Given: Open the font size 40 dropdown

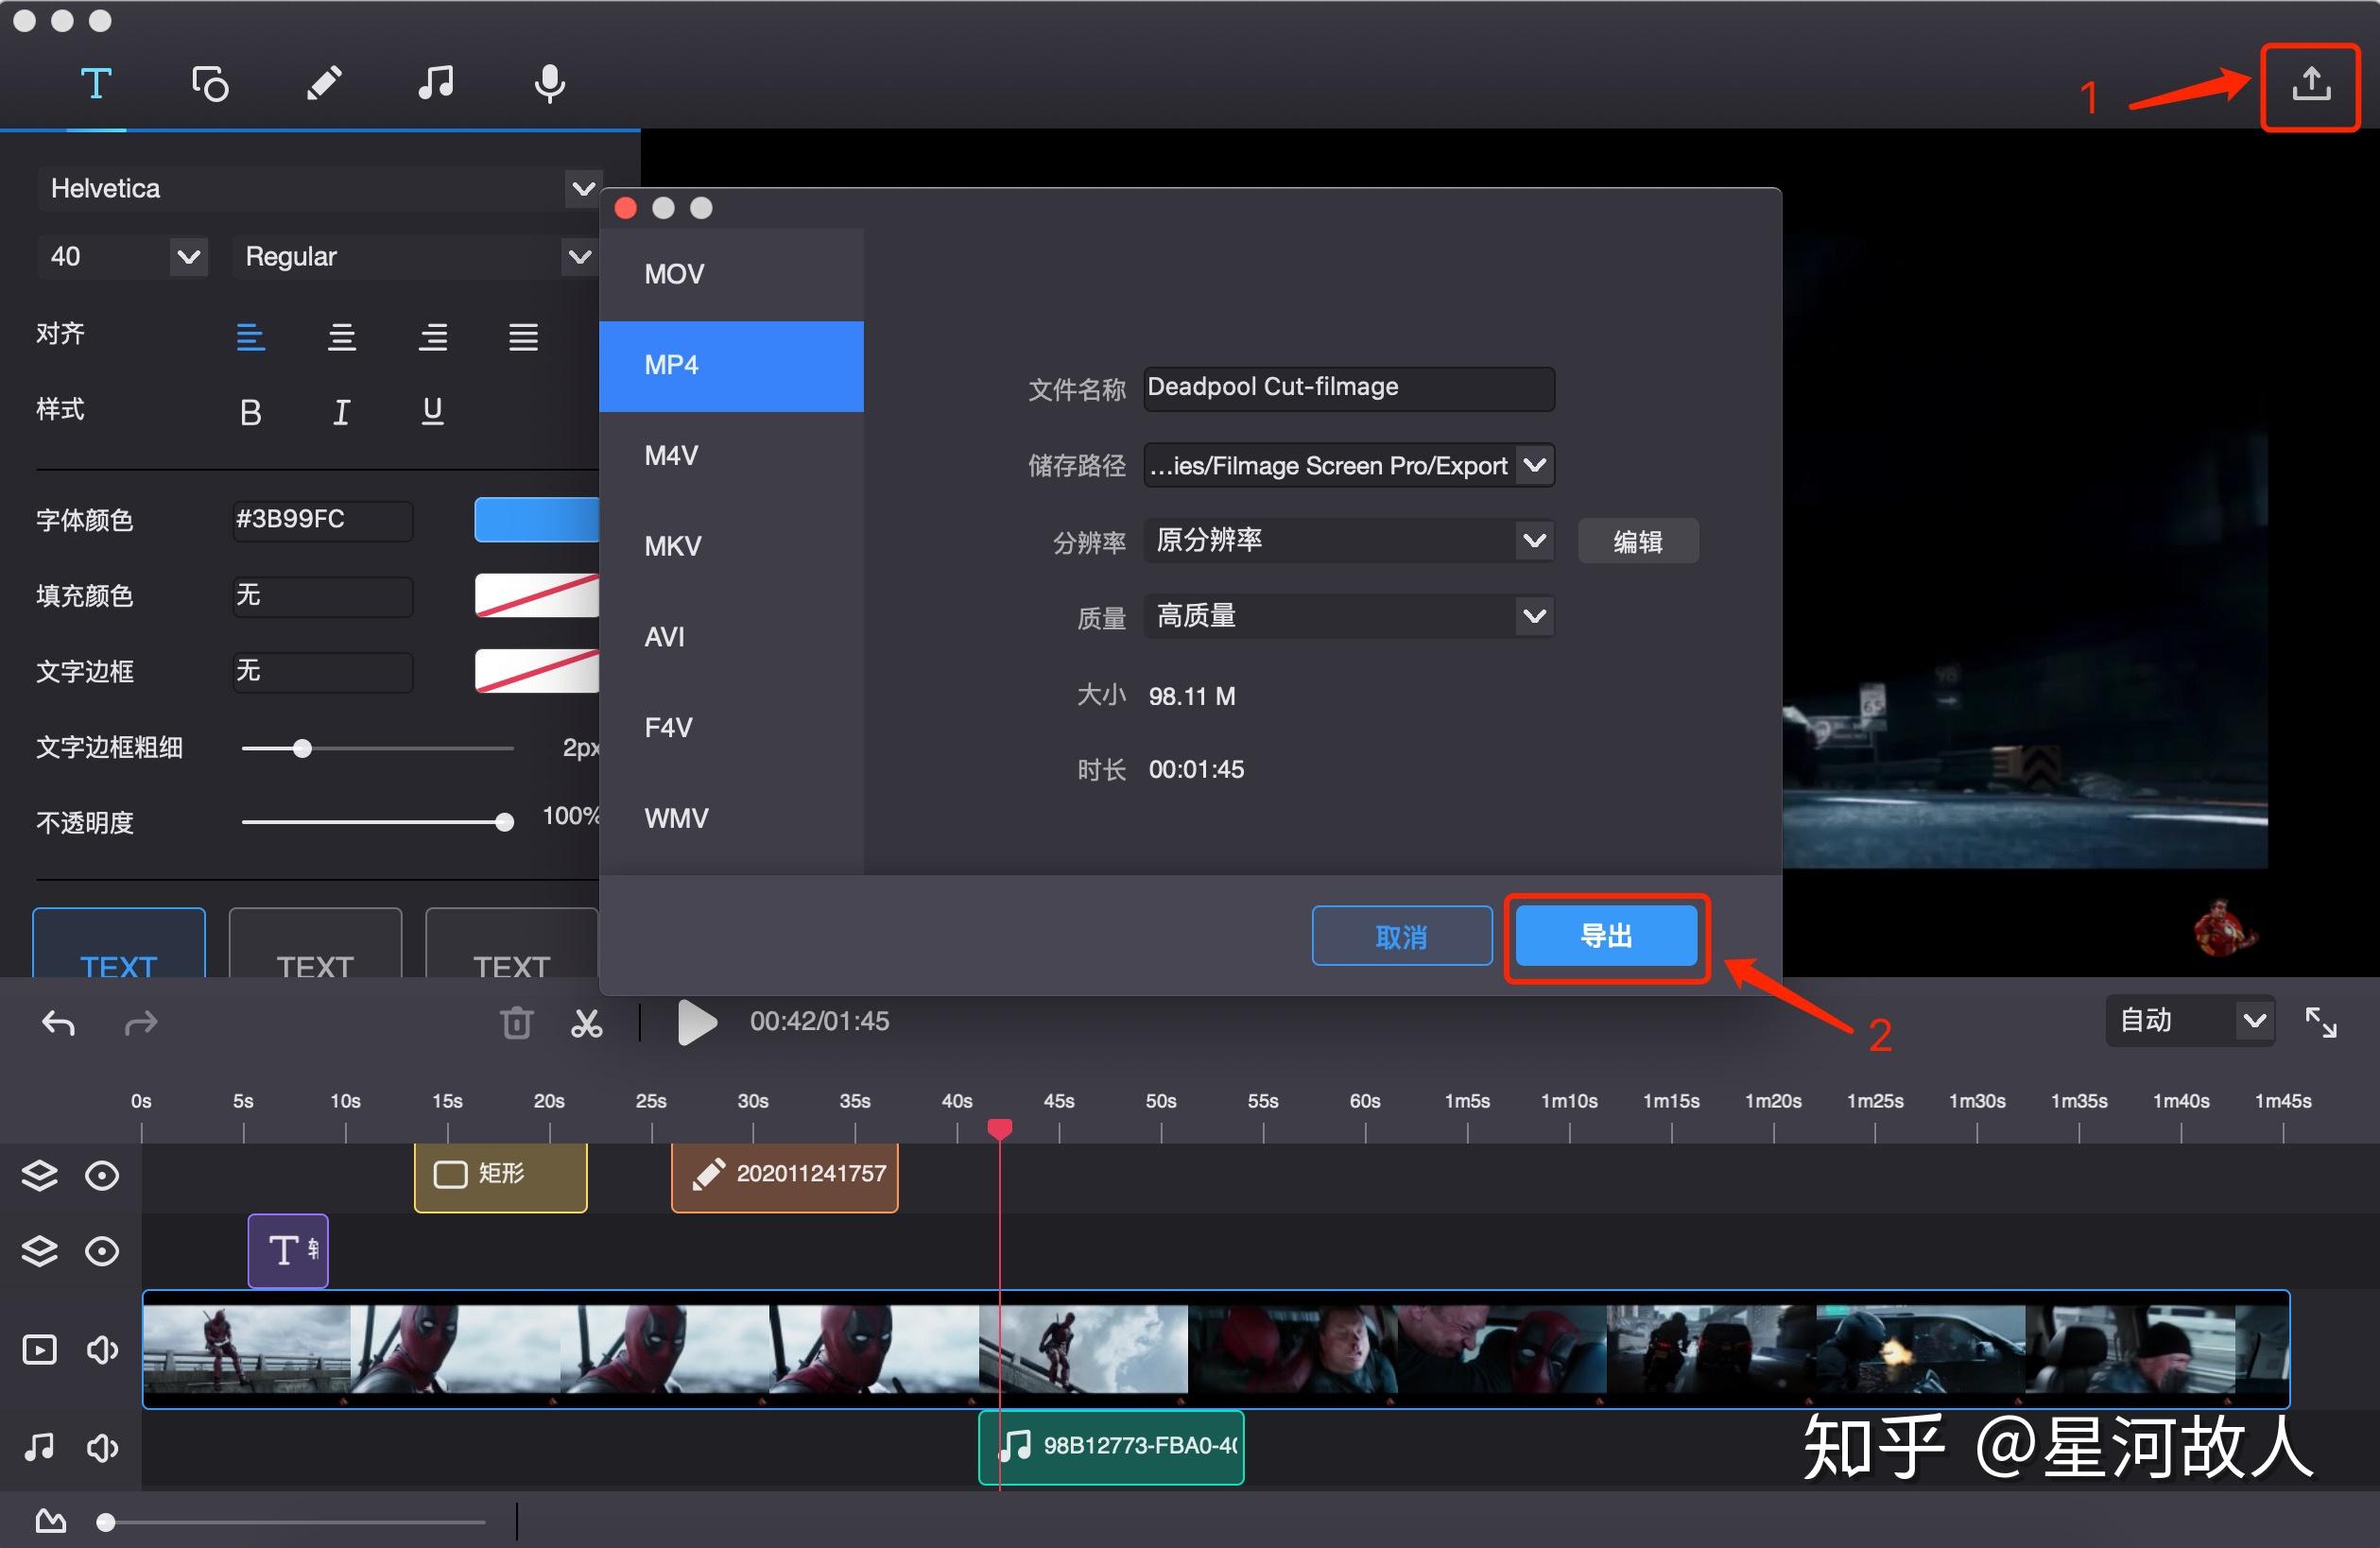Looking at the screenshot, I should pos(188,257).
